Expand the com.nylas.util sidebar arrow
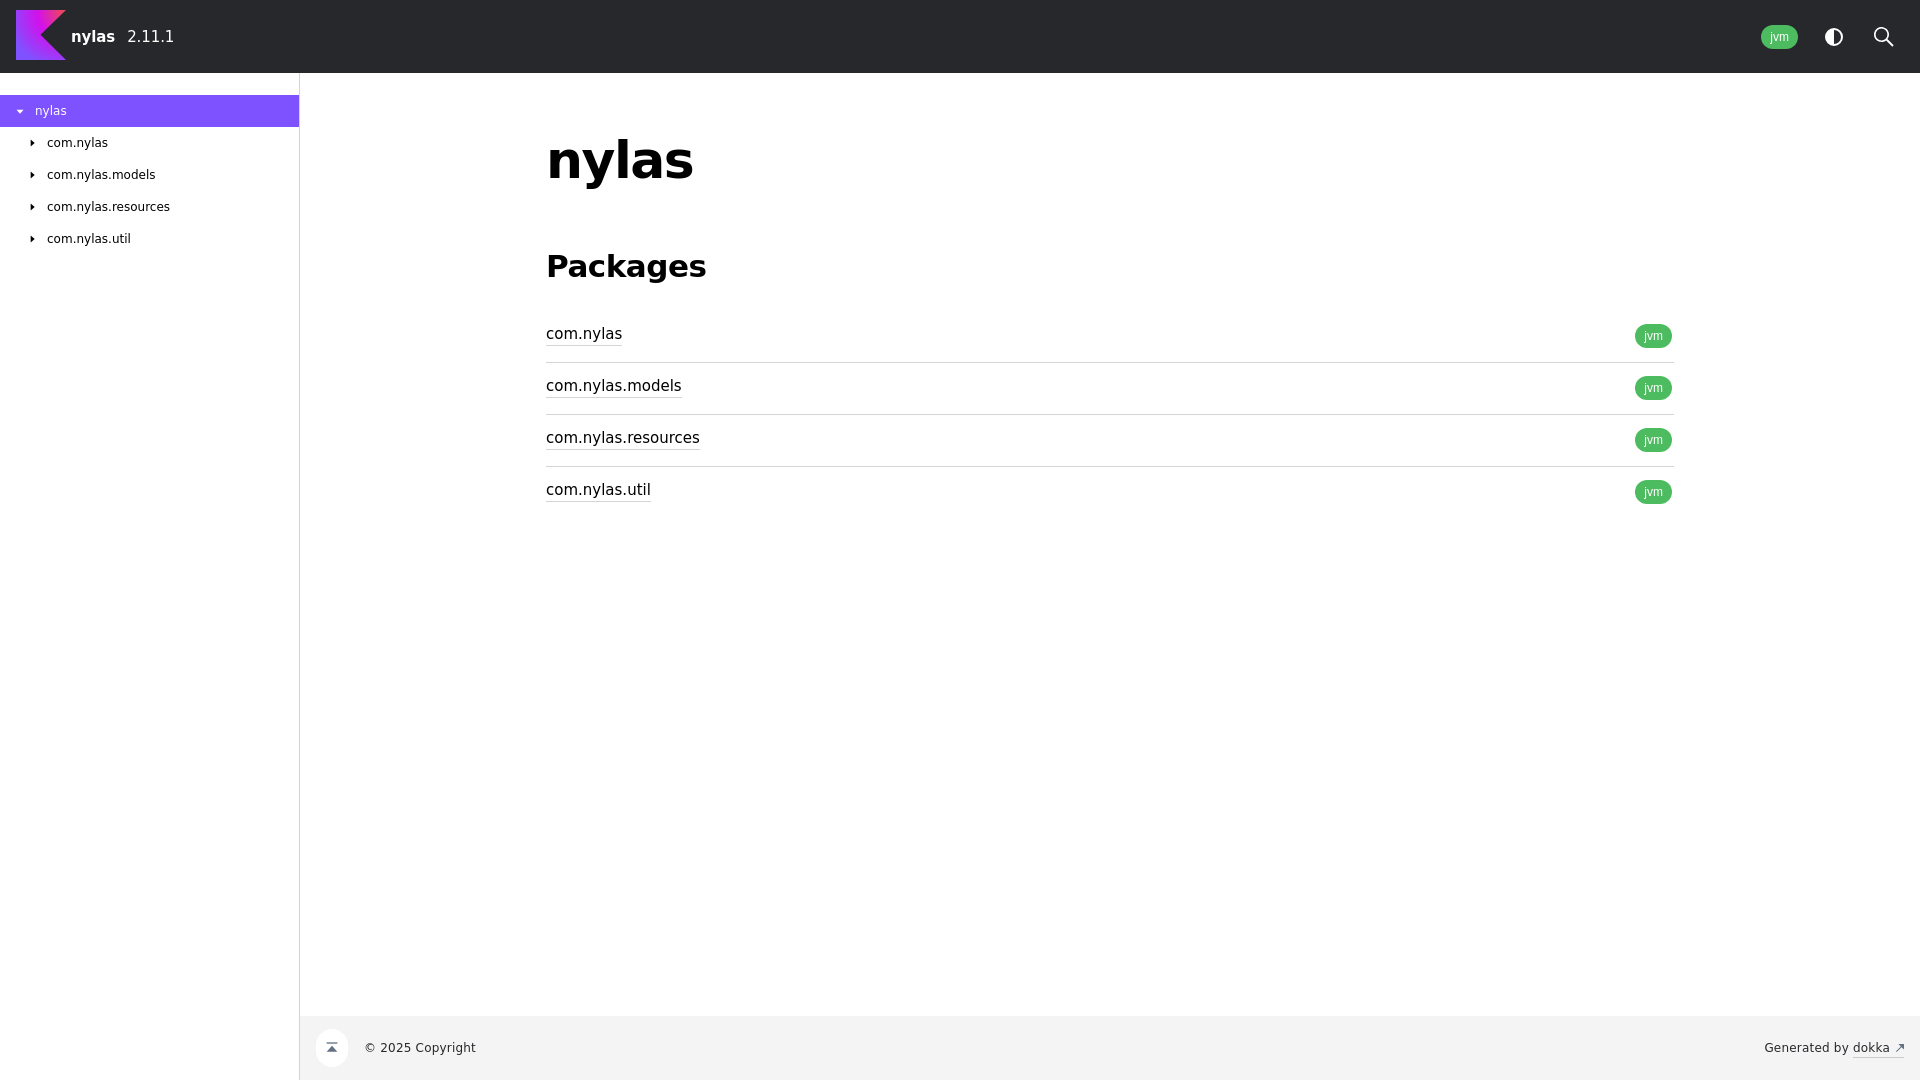The height and width of the screenshot is (1080, 1920). [33, 239]
